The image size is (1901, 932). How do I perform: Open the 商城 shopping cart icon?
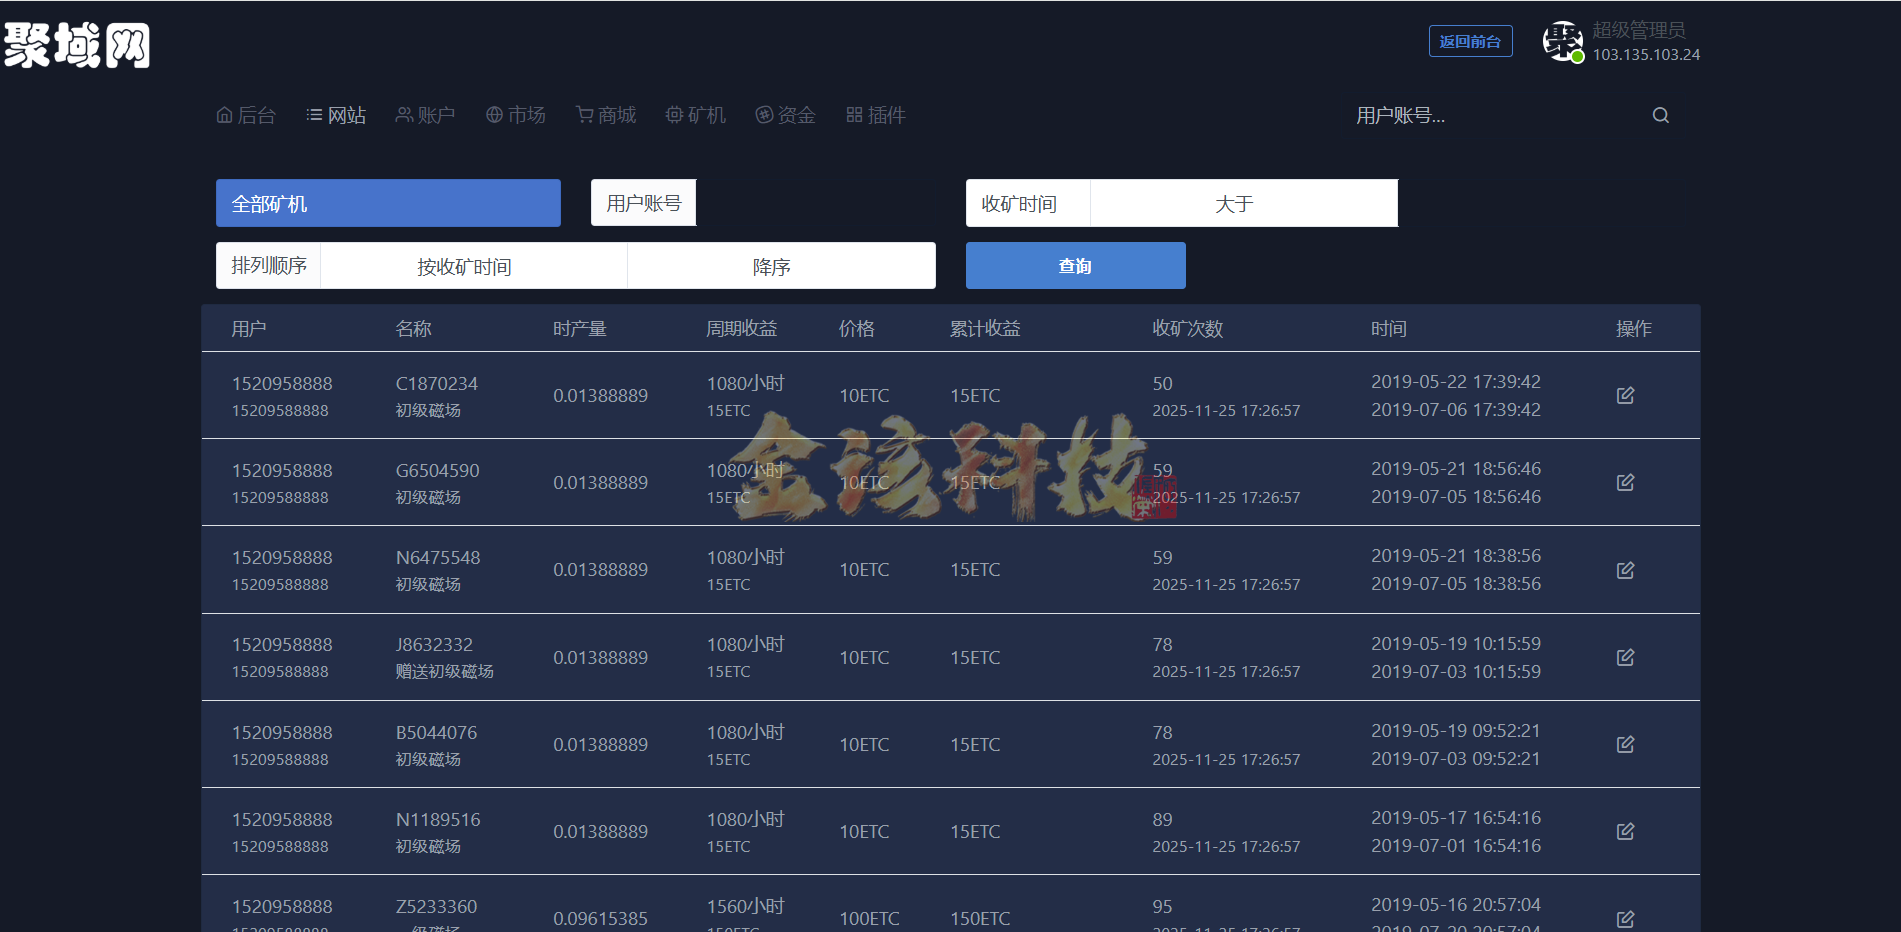pos(583,114)
